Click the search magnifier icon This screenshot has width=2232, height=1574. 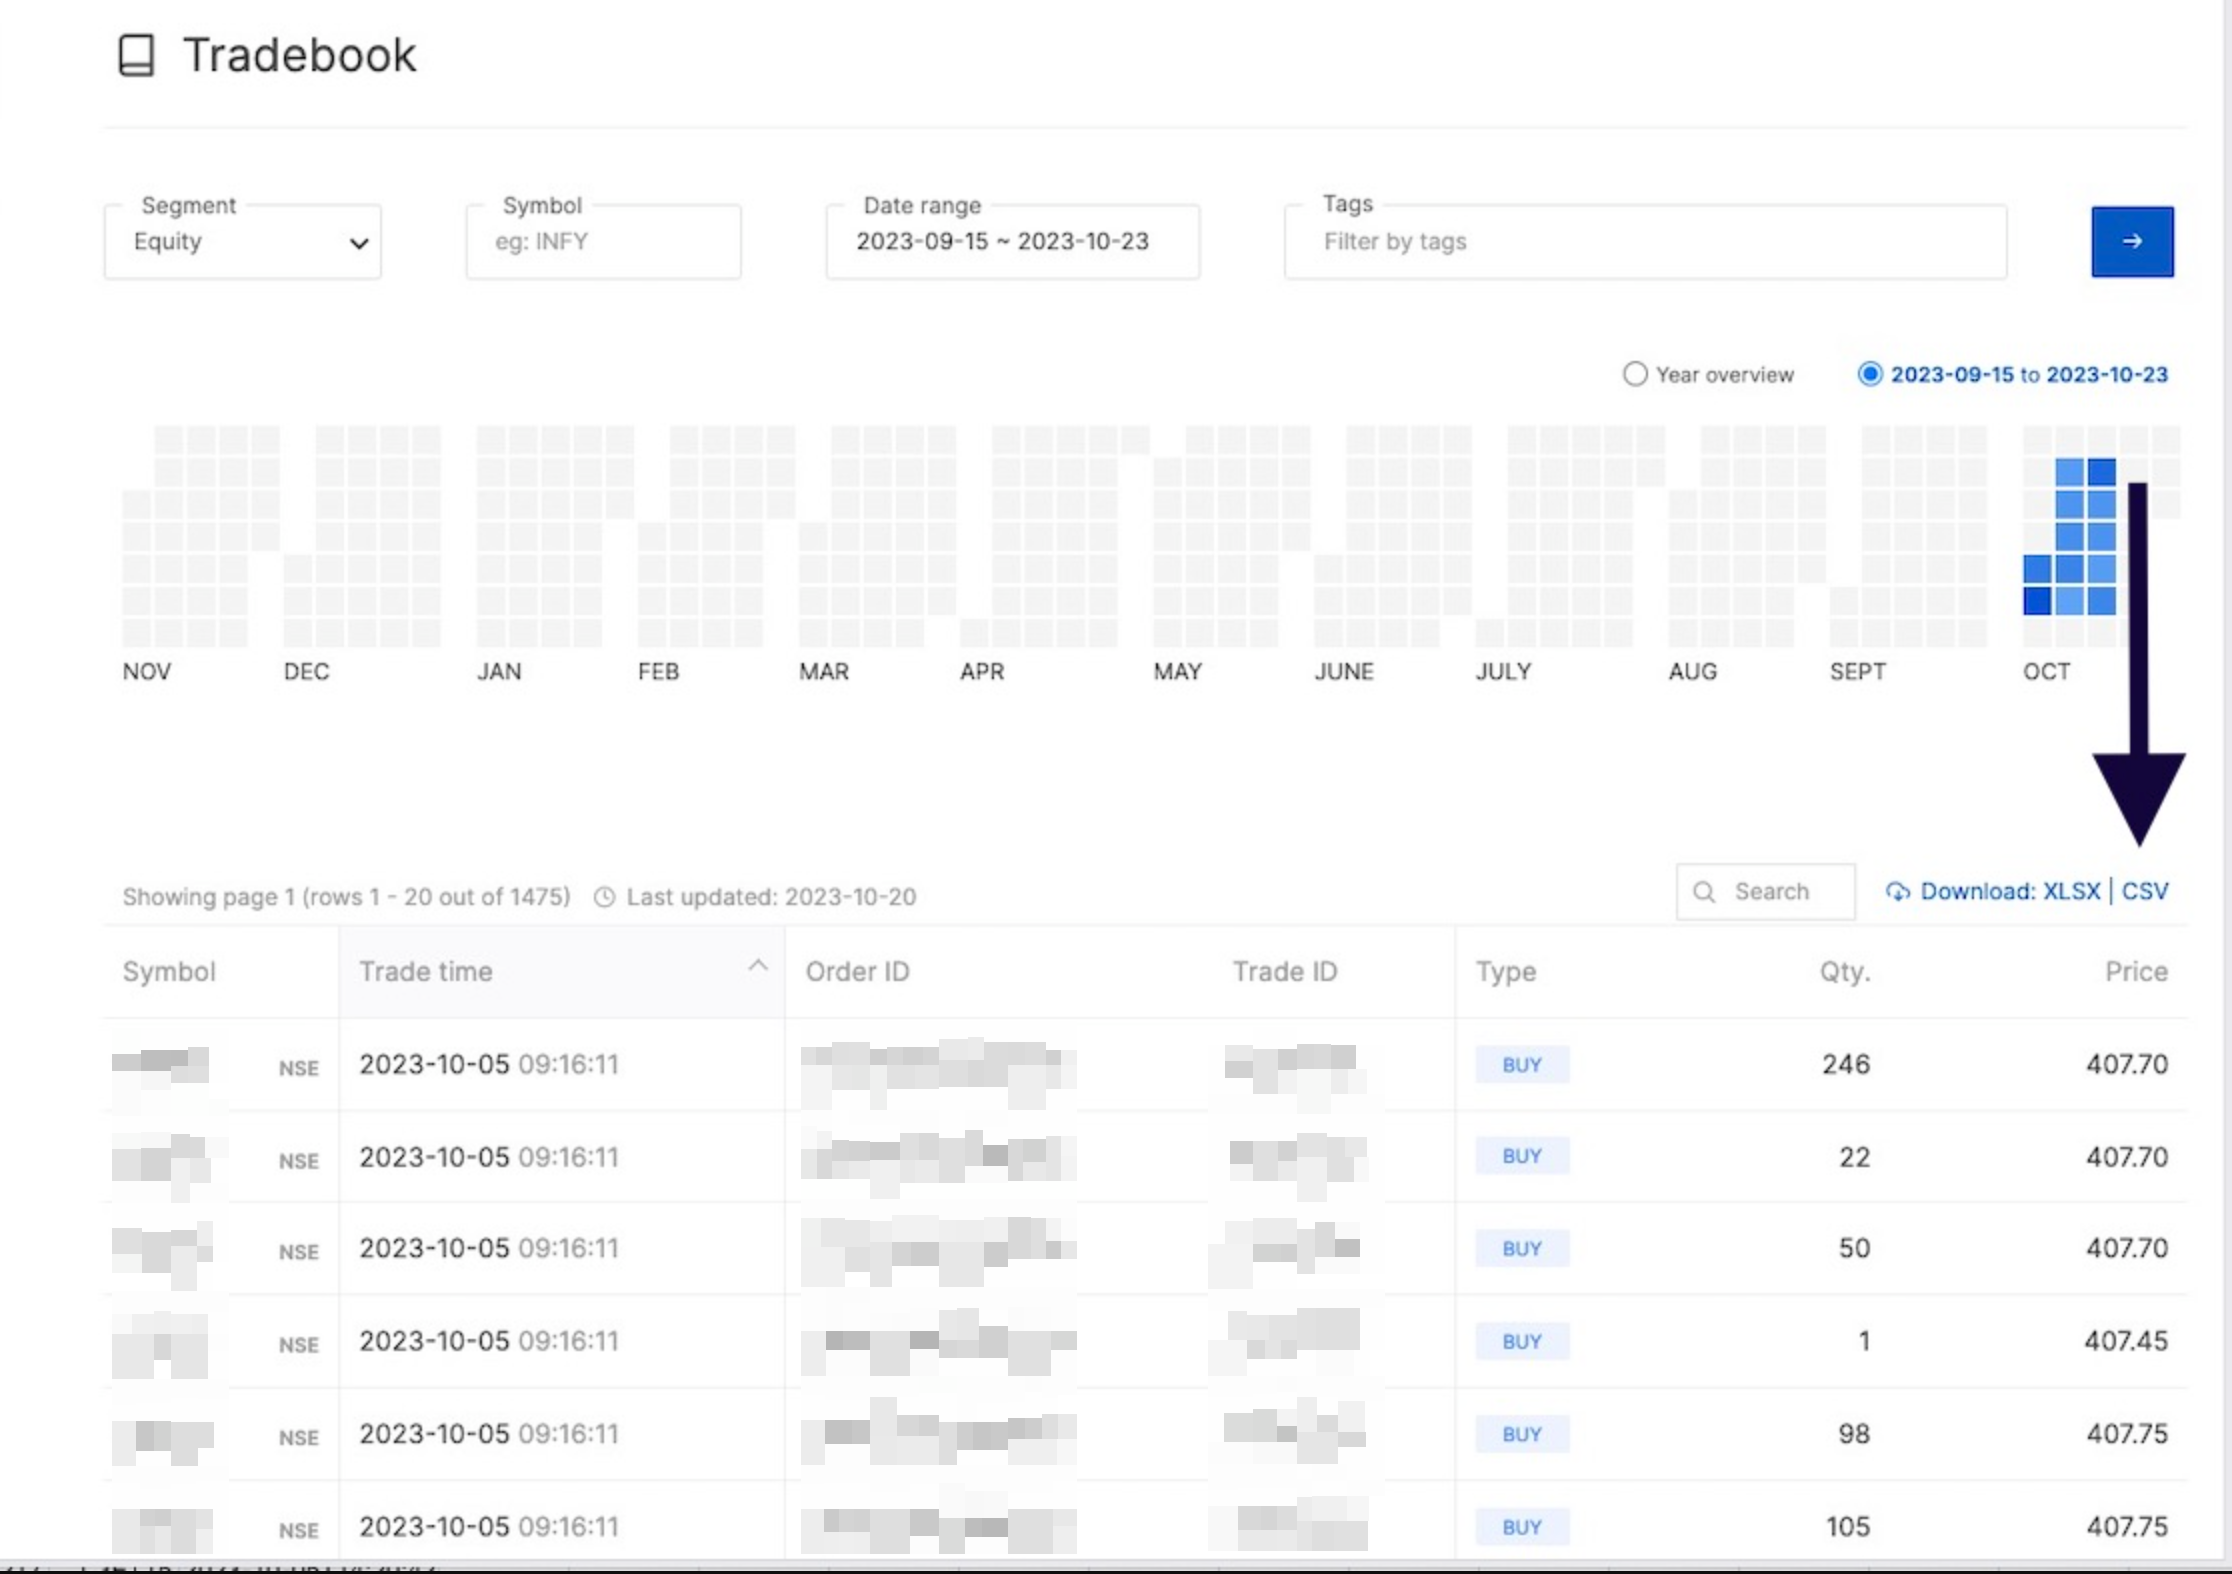1706,891
